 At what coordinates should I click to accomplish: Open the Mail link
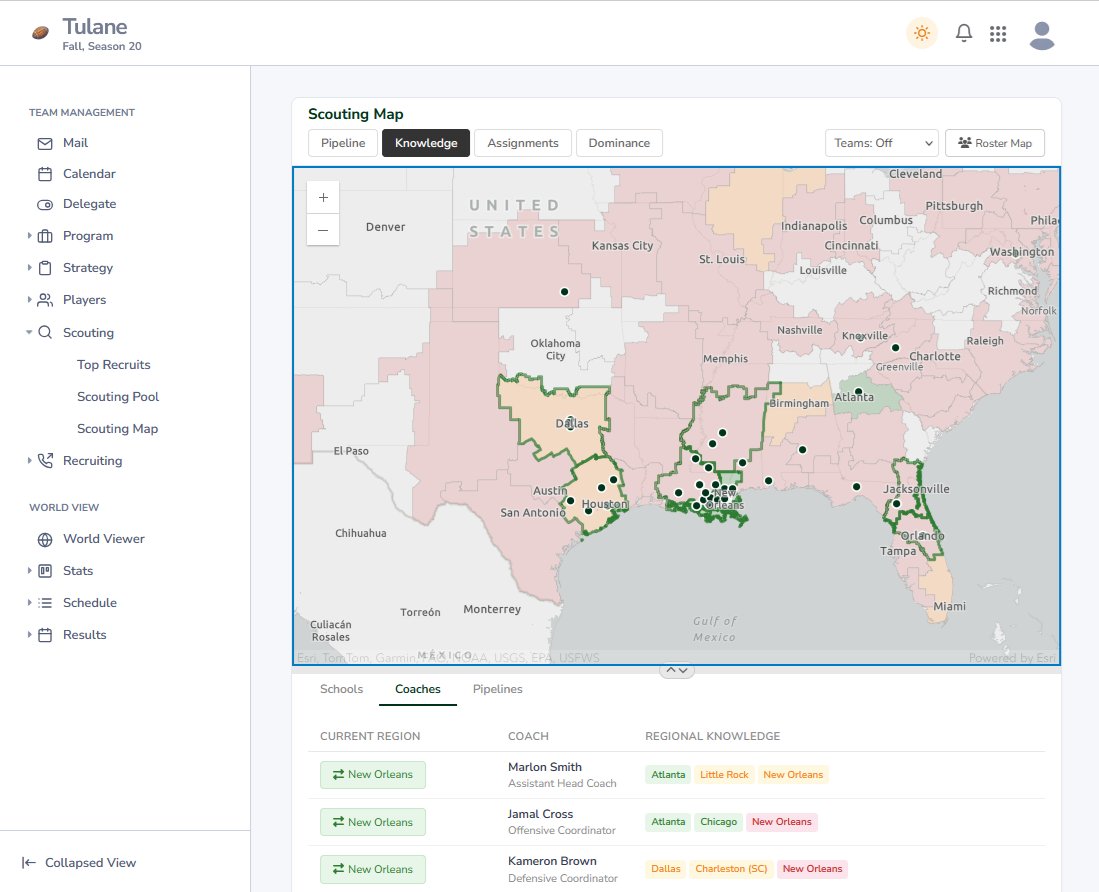(75, 143)
